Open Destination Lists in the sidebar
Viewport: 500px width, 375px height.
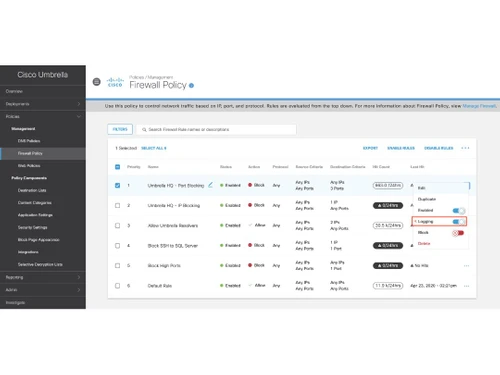click(32, 190)
